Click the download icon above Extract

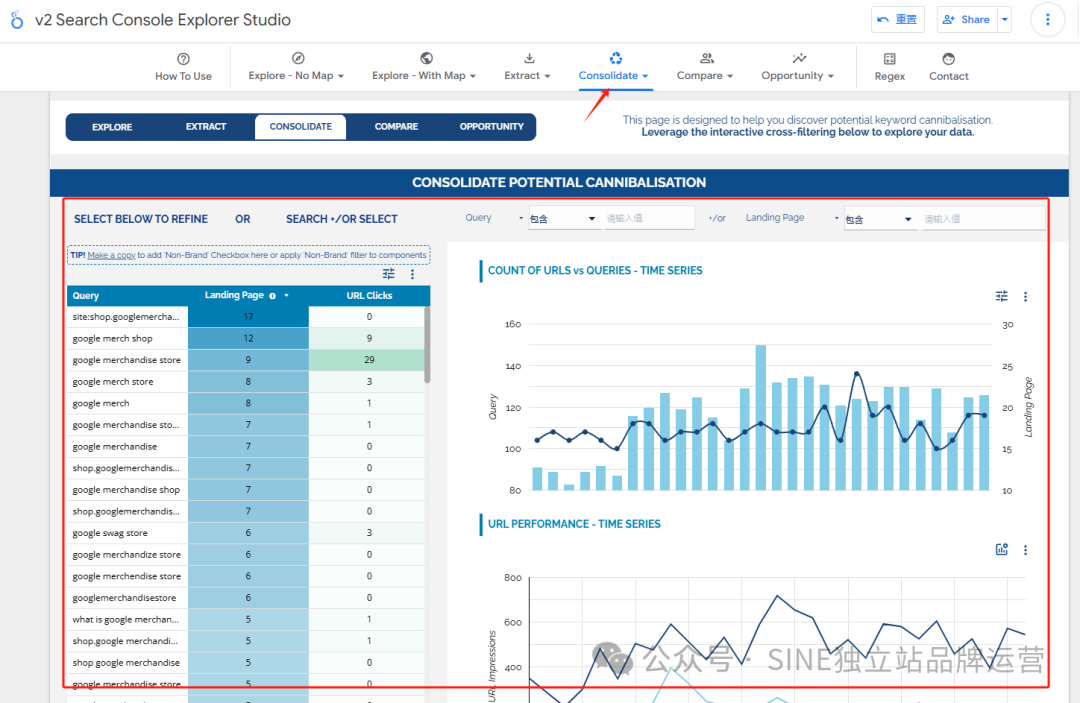[529, 58]
